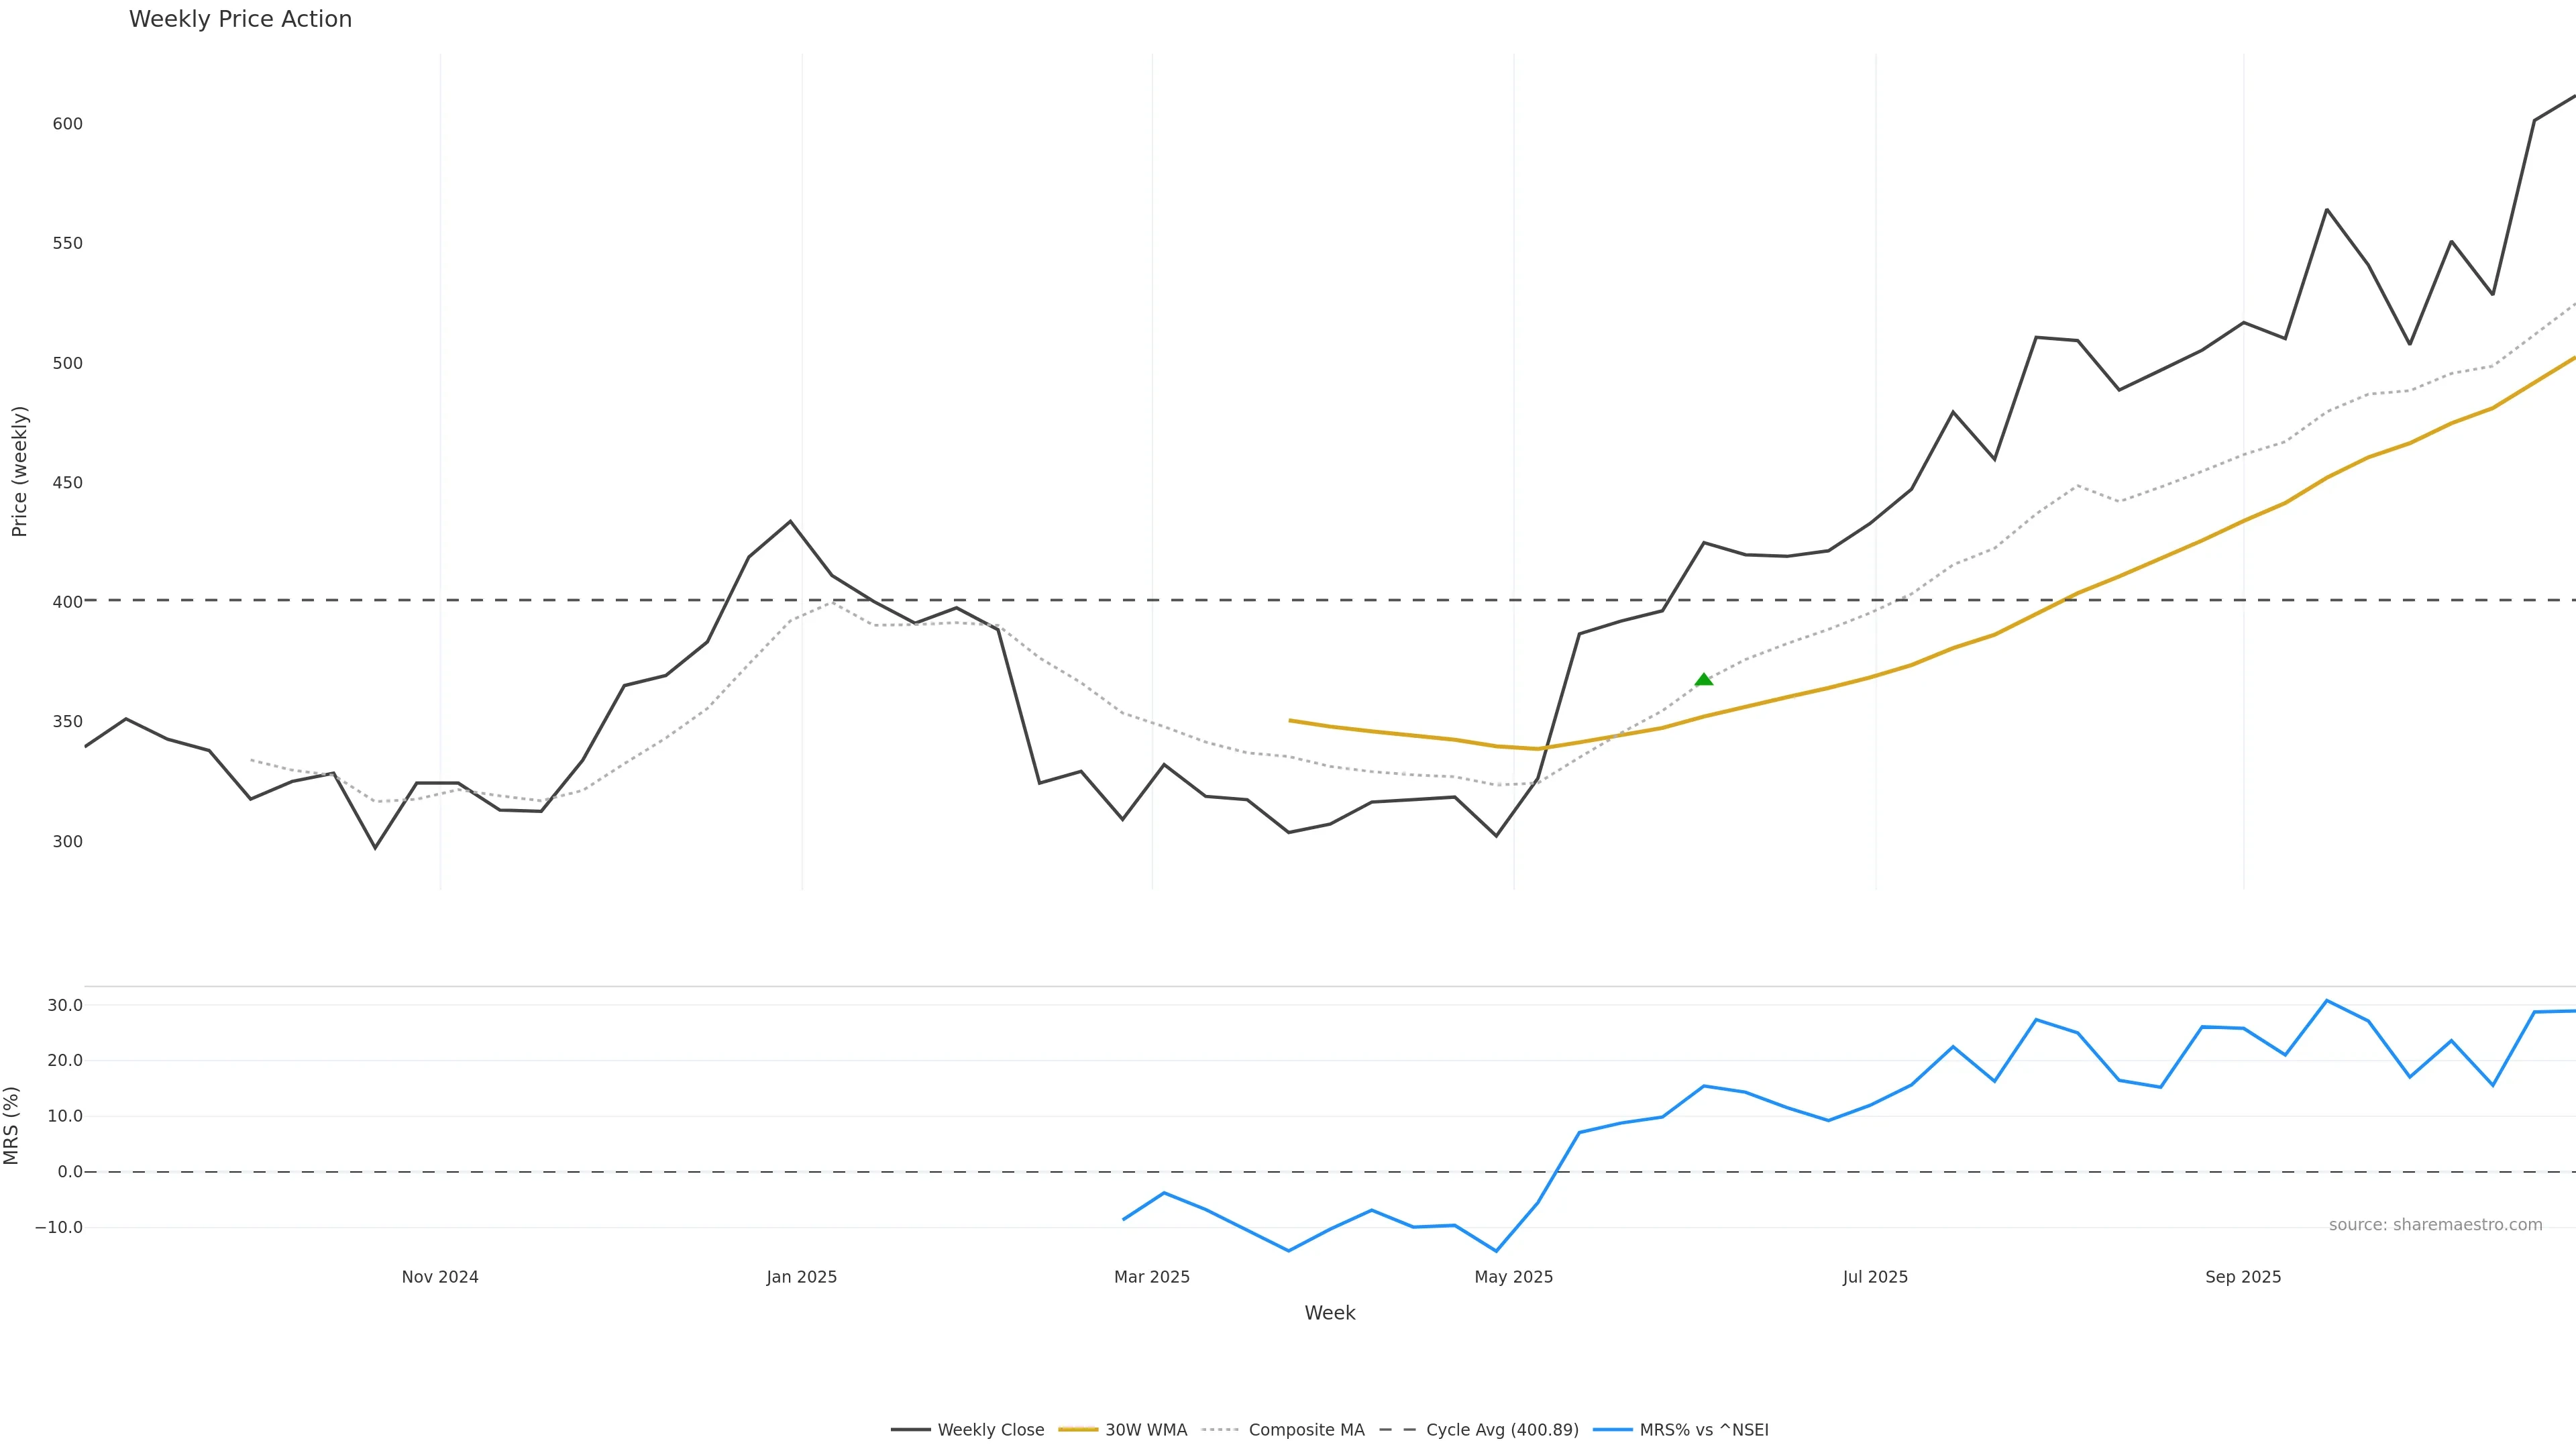Click the dotted Composite MA legend swatch
The image size is (2576, 1449).
pyautogui.click(x=1221, y=1430)
